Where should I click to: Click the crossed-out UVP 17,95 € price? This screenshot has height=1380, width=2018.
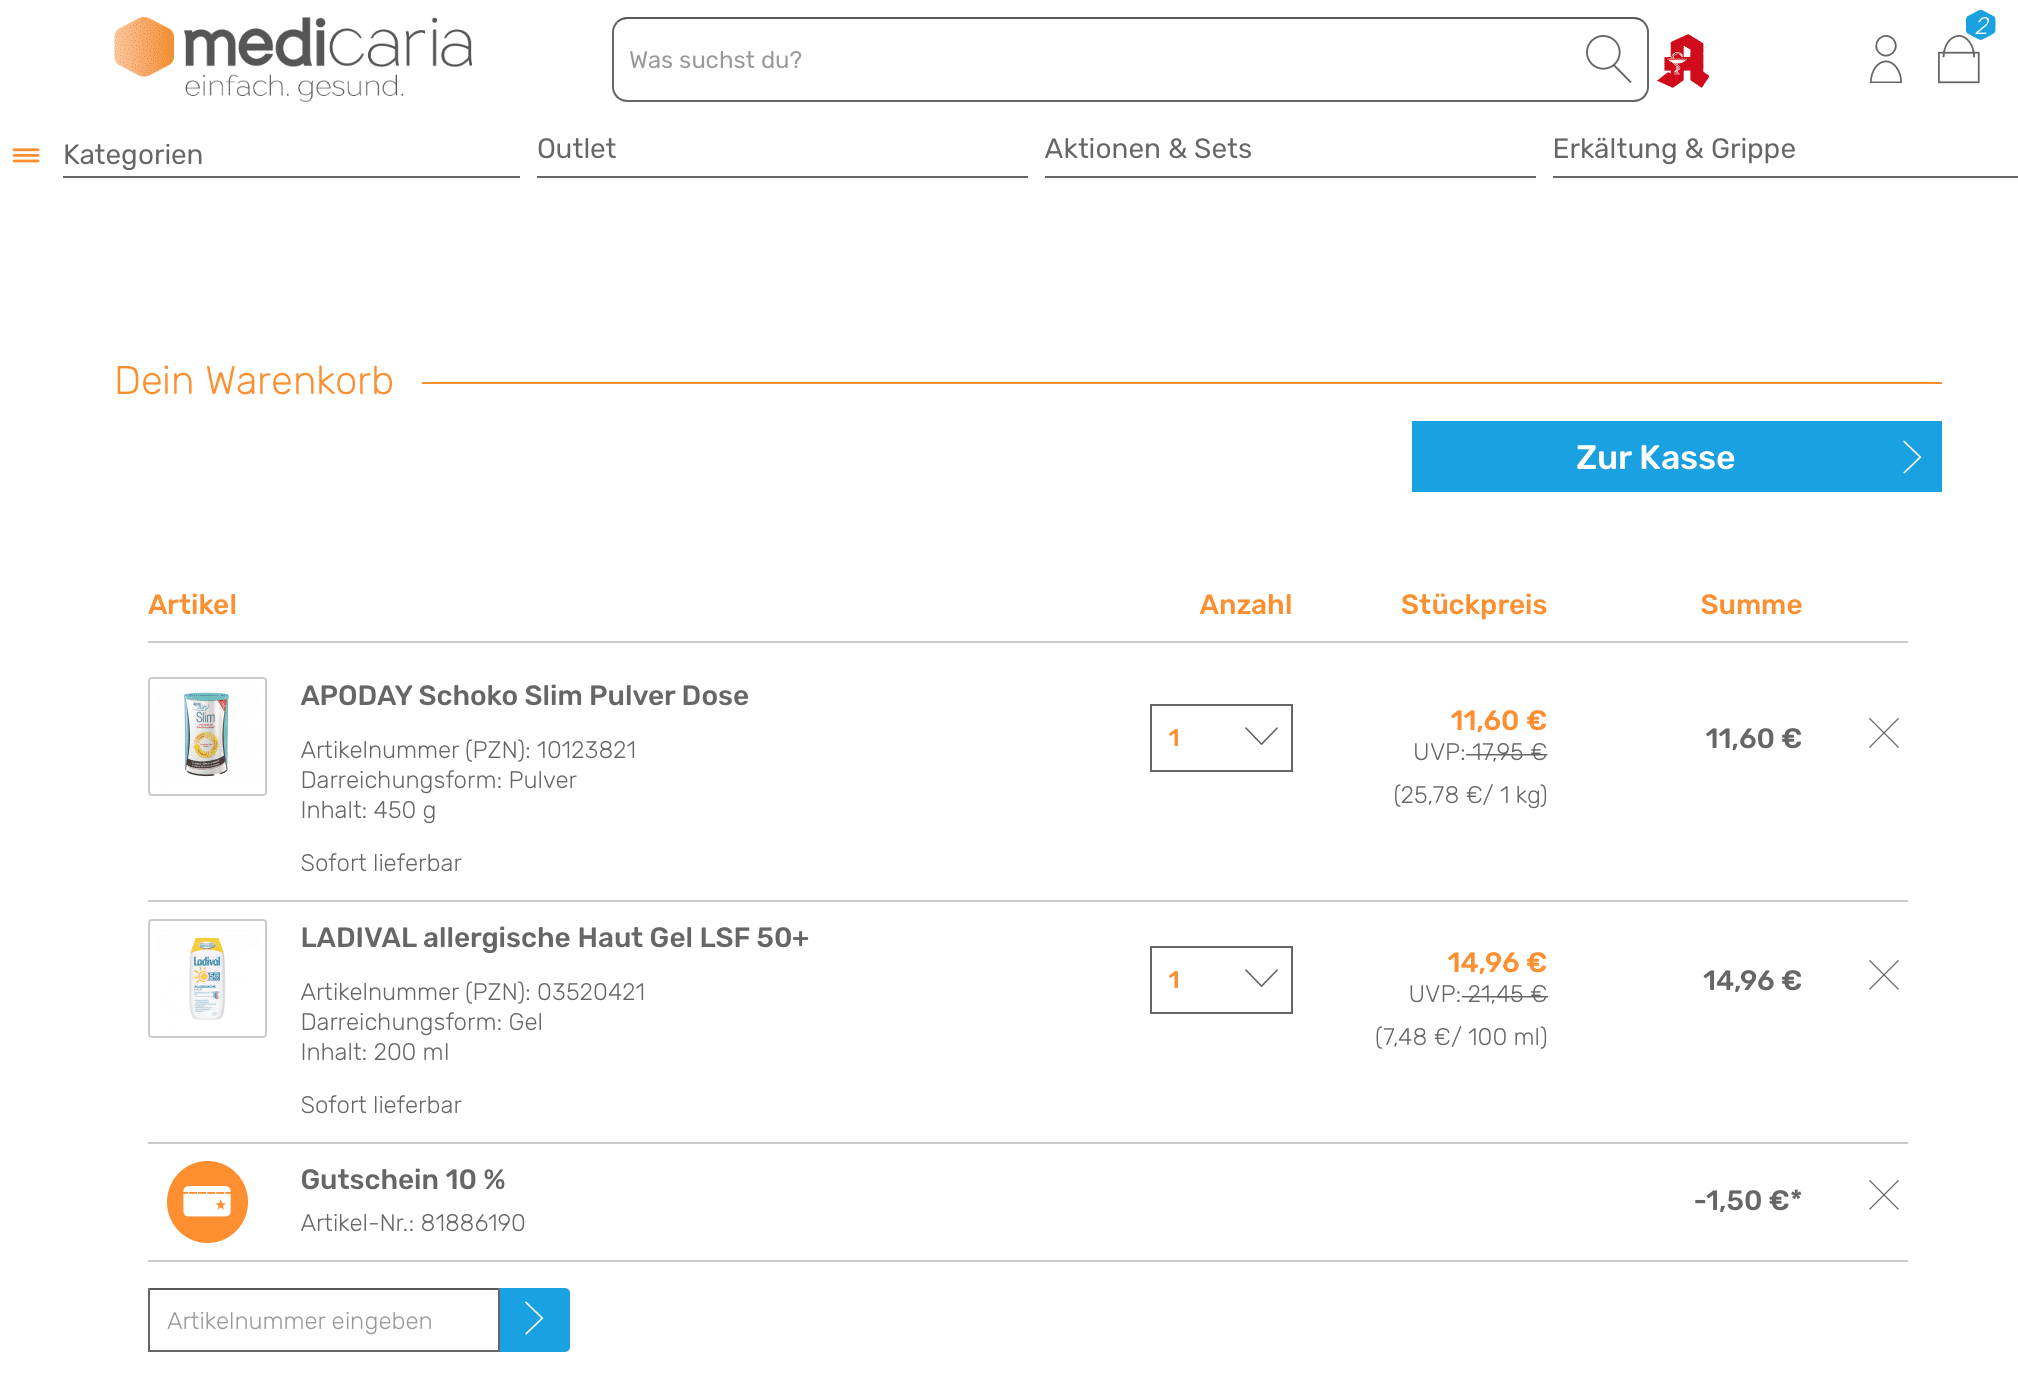click(x=1506, y=751)
